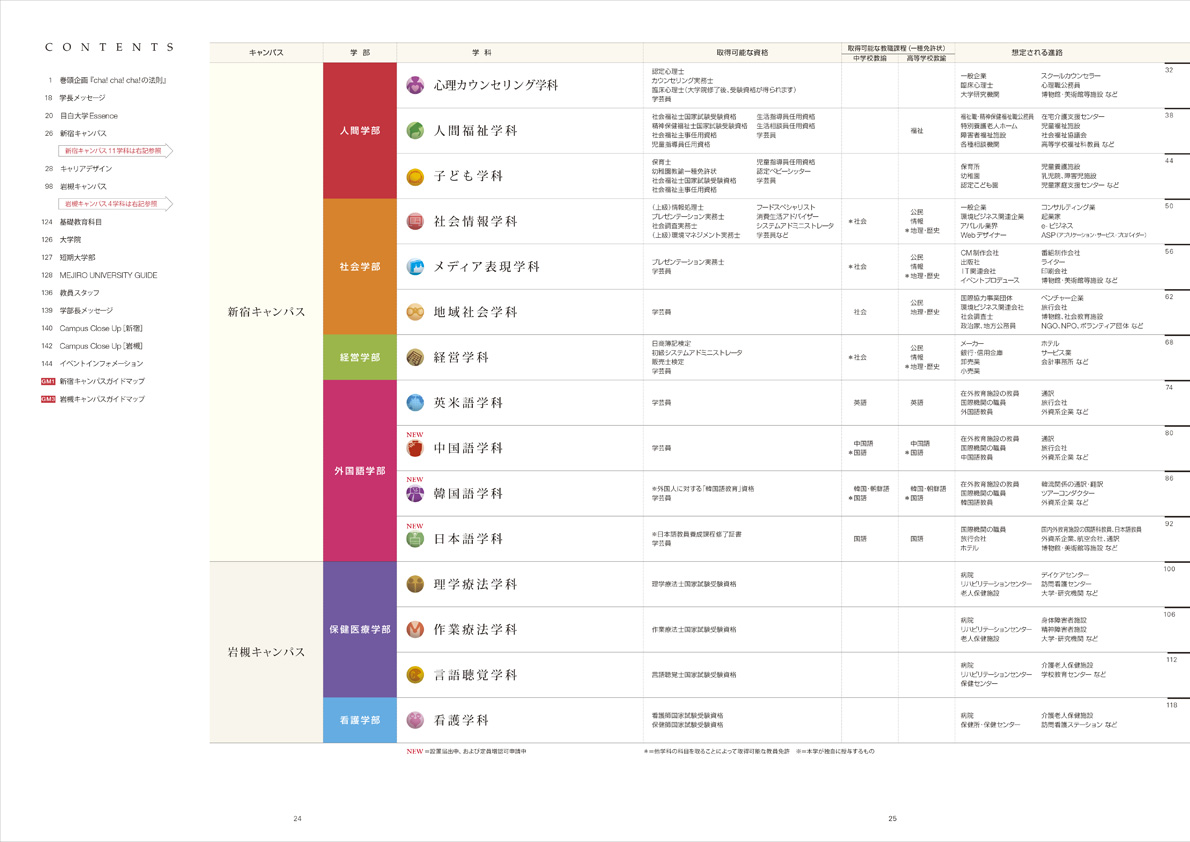Click the 岩槻キャンパス campus cell in table

coord(266,652)
